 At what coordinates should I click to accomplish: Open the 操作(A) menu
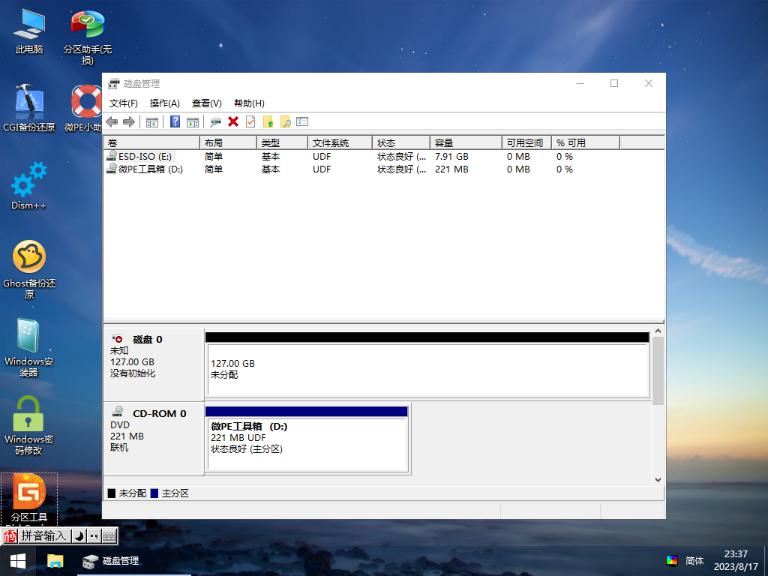coord(164,103)
